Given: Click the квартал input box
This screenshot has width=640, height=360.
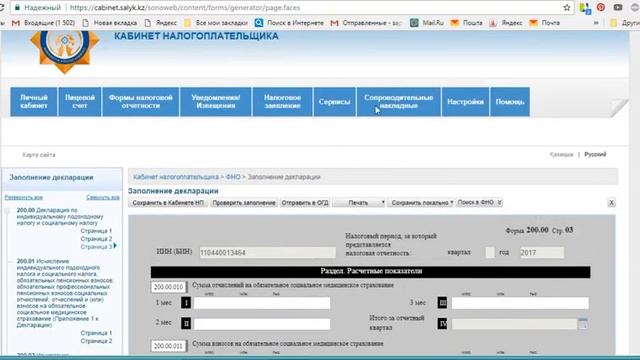Looking at the screenshot, I should click(490, 252).
